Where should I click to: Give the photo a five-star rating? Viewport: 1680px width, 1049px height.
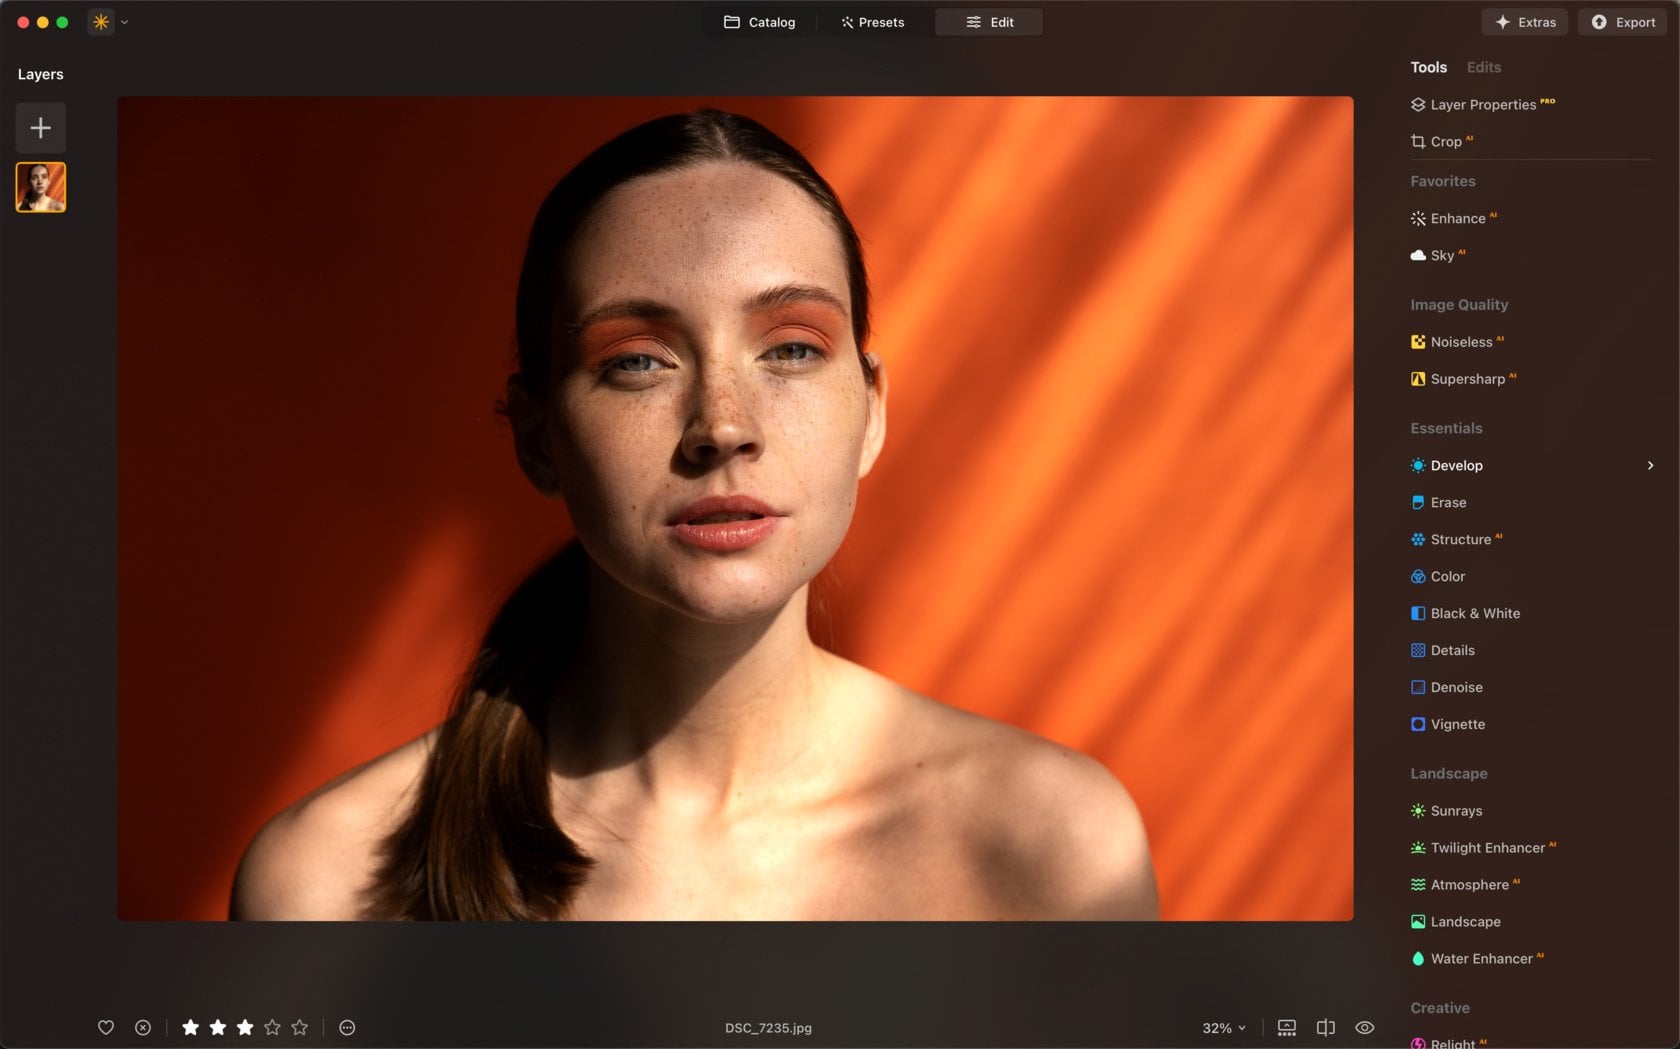(x=299, y=1027)
